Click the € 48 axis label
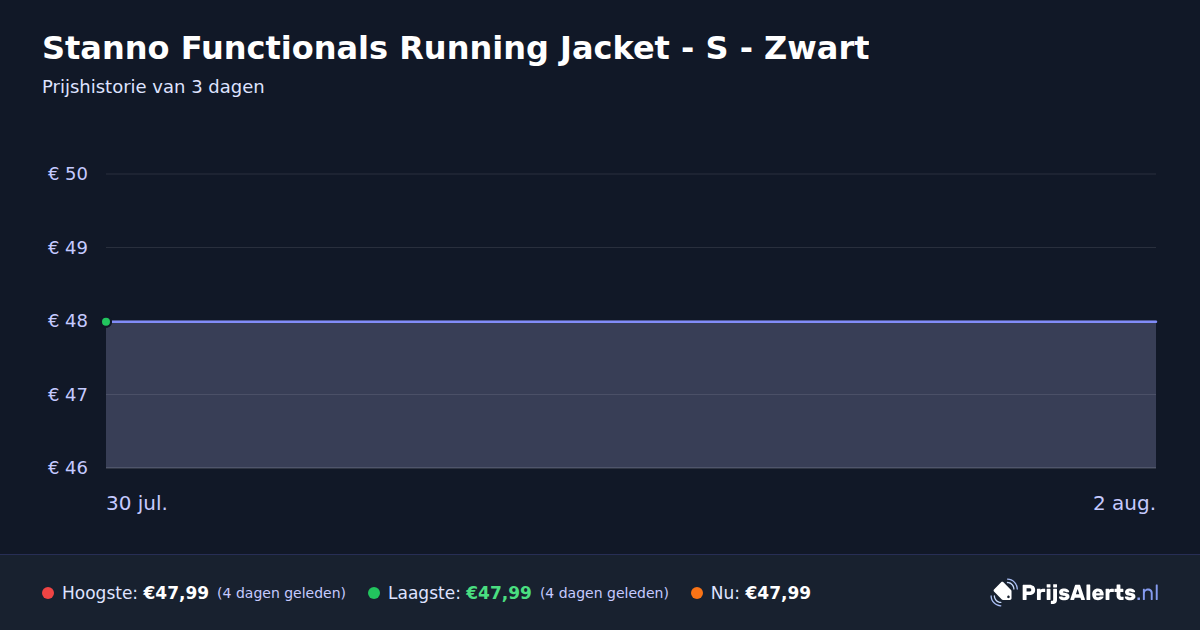Image resolution: width=1200 pixels, height=630 pixels. 68,321
